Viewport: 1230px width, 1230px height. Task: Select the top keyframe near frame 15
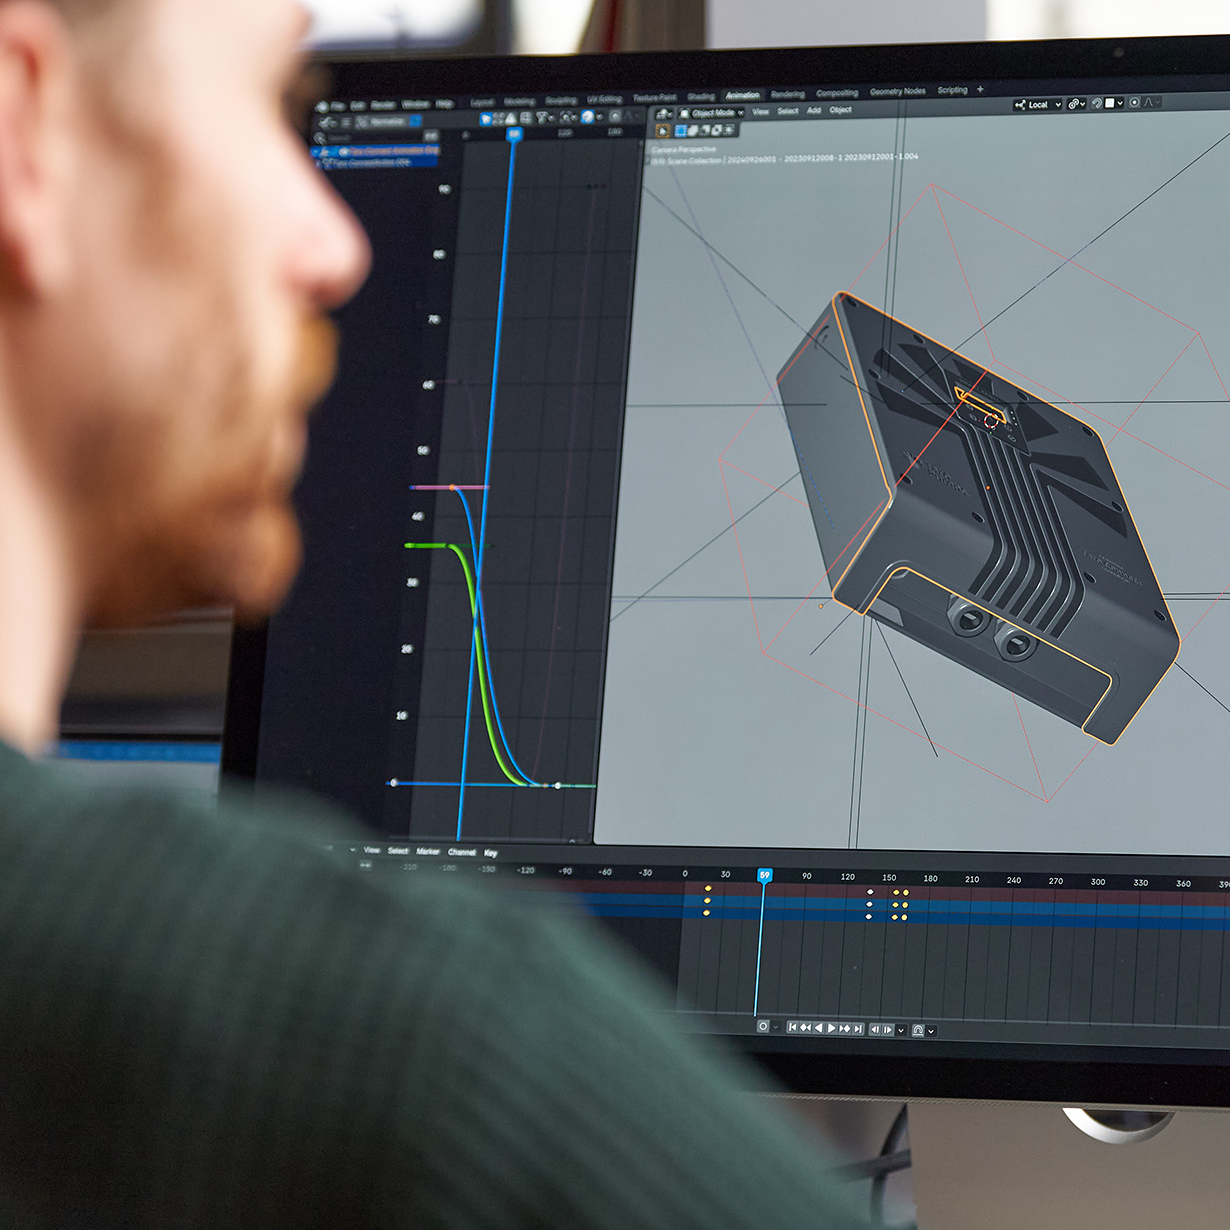point(708,888)
